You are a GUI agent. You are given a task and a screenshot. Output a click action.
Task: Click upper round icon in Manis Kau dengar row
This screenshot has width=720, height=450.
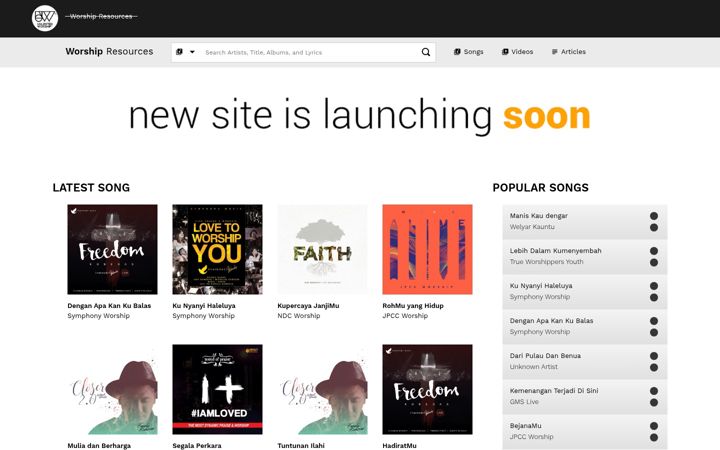(x=654, y=216)
